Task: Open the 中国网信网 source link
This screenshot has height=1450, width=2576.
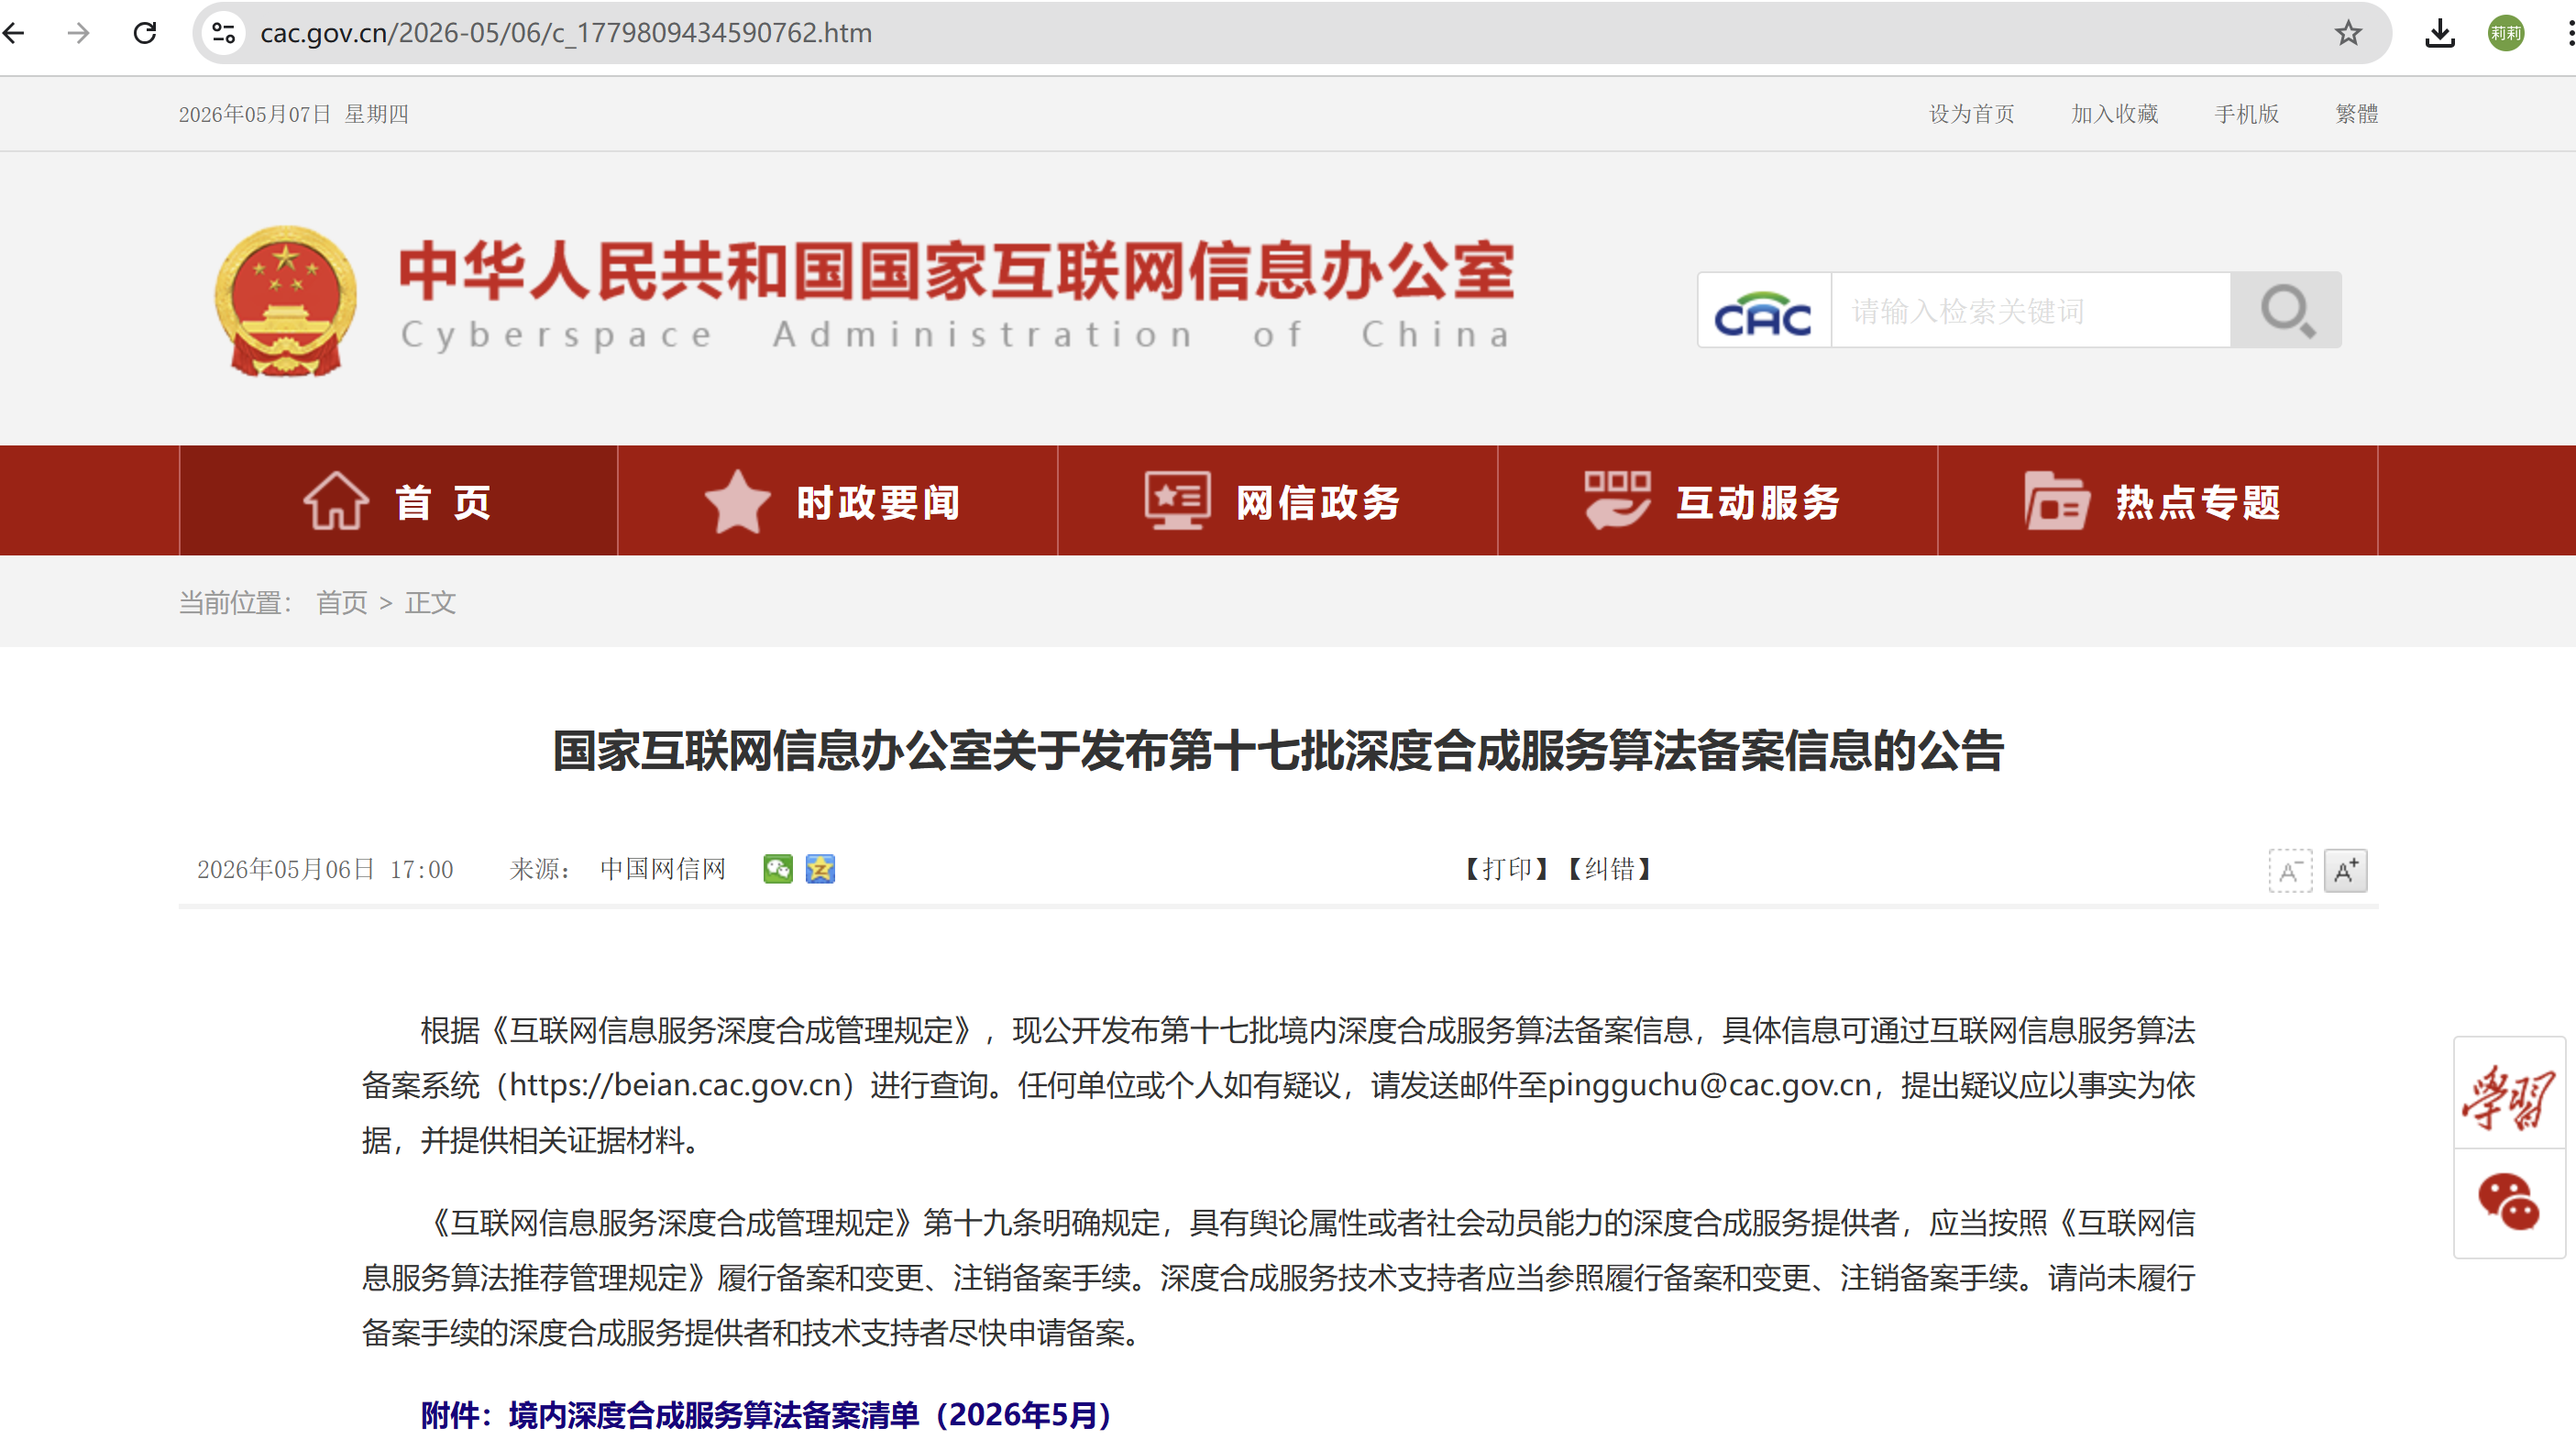Action: click(663, 869)
